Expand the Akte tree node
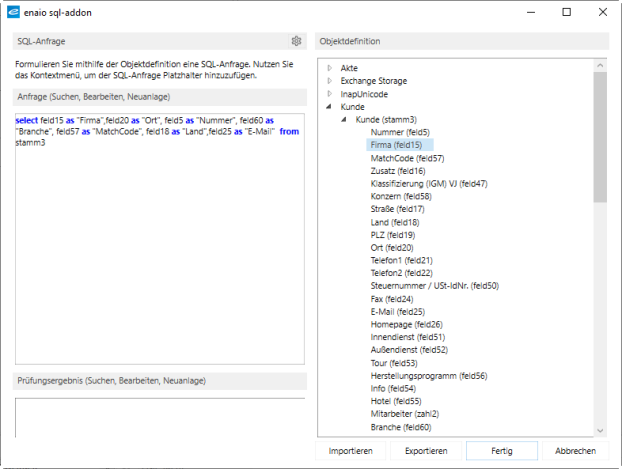Screen dimensions: 622x469 (329, 68)
